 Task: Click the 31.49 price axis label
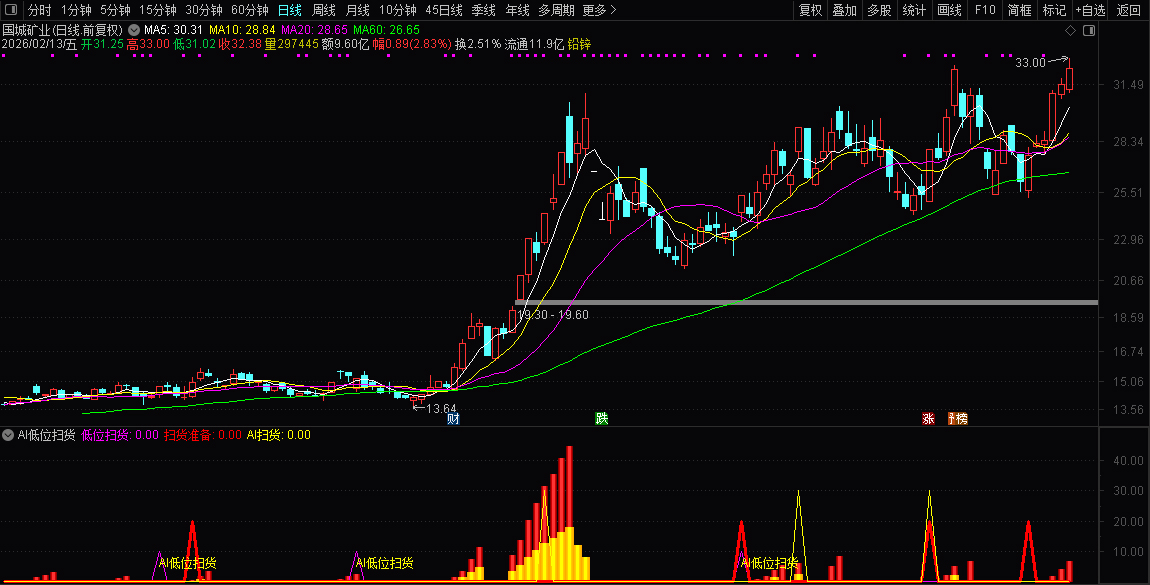(x=1128, y=85)
